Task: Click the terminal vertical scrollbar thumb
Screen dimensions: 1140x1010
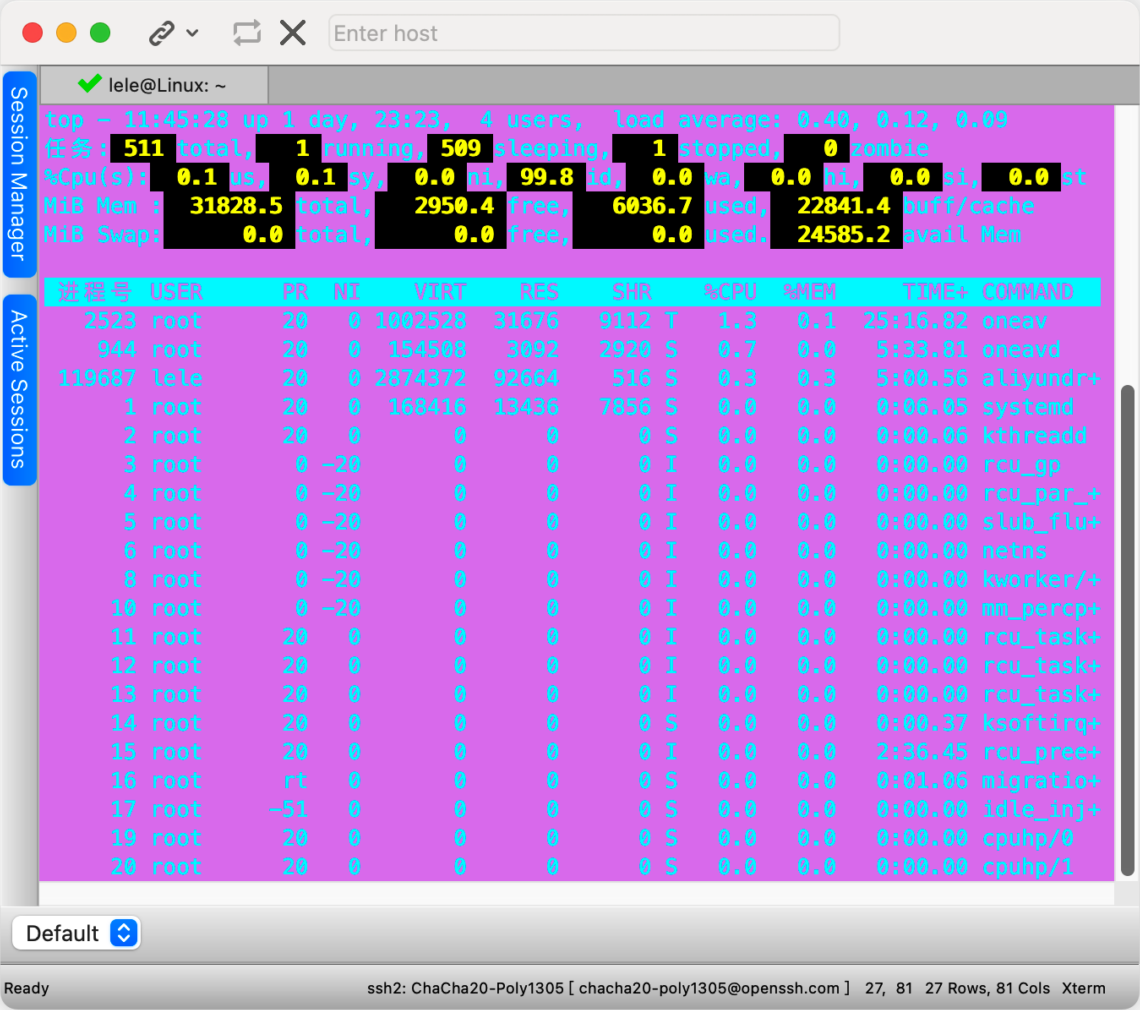Action: [1128, 630]
